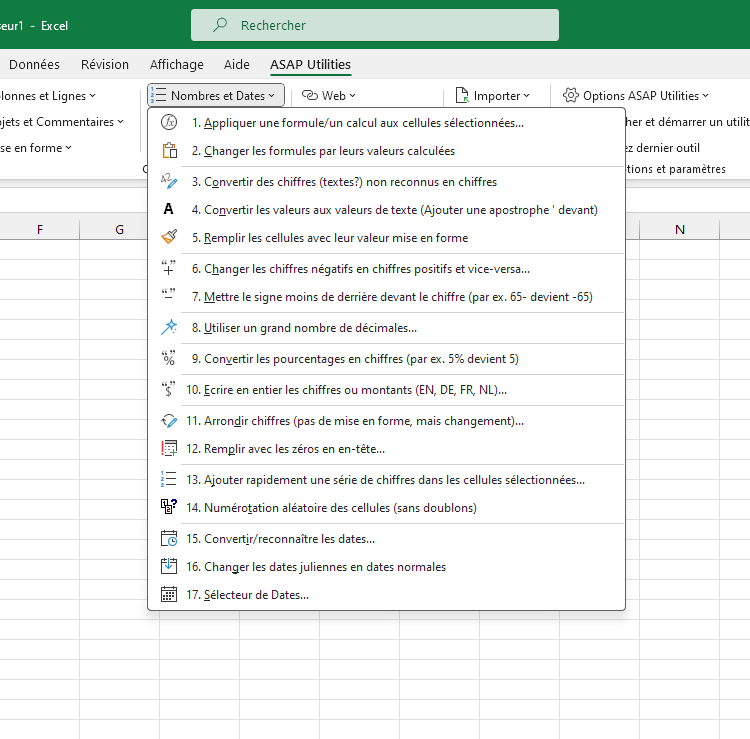Switch to the Données tab

(x=34, y=64)
